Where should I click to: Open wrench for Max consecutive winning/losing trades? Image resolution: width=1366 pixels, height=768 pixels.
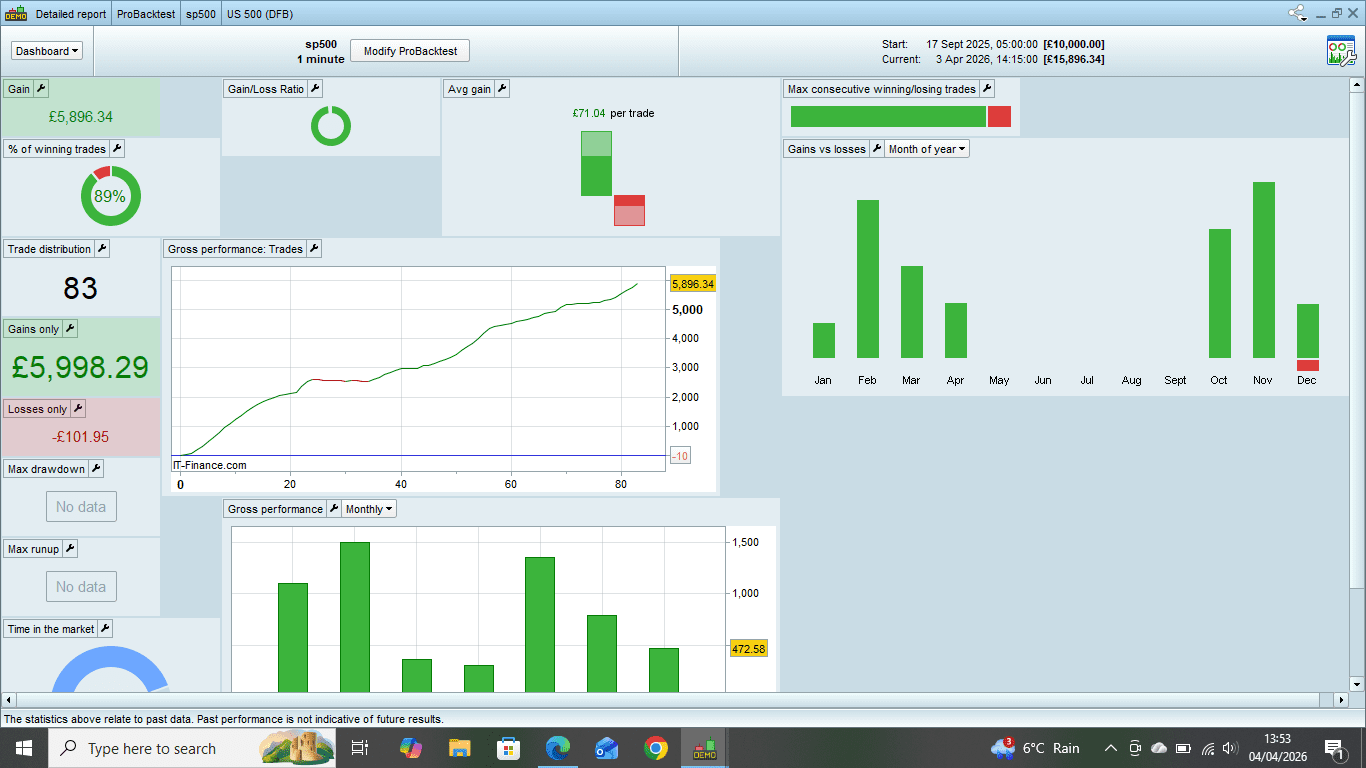987,89
